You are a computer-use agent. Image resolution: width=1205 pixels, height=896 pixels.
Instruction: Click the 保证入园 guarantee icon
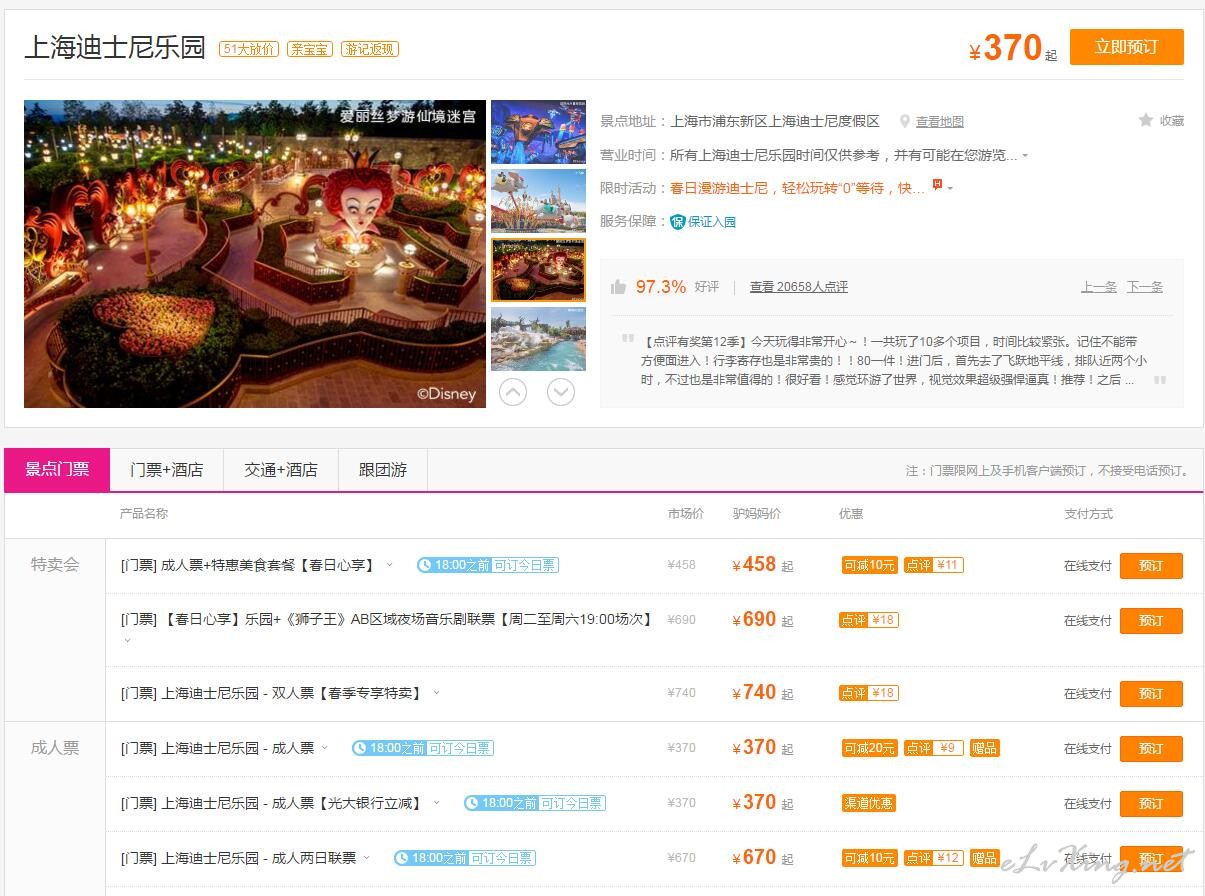677,222
